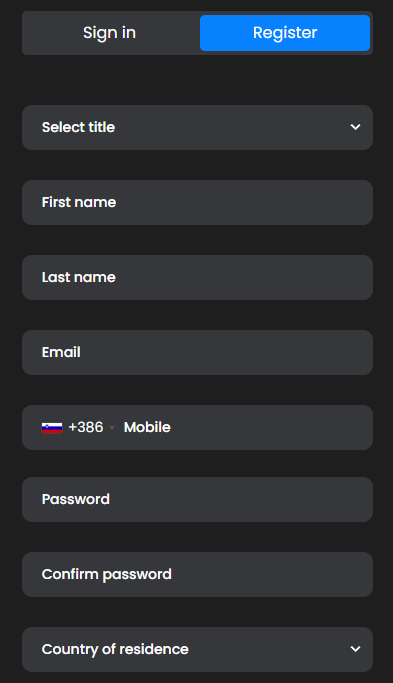393x683 pixels.
Task: Click the Mobile number input field
Action: (244, 427)
